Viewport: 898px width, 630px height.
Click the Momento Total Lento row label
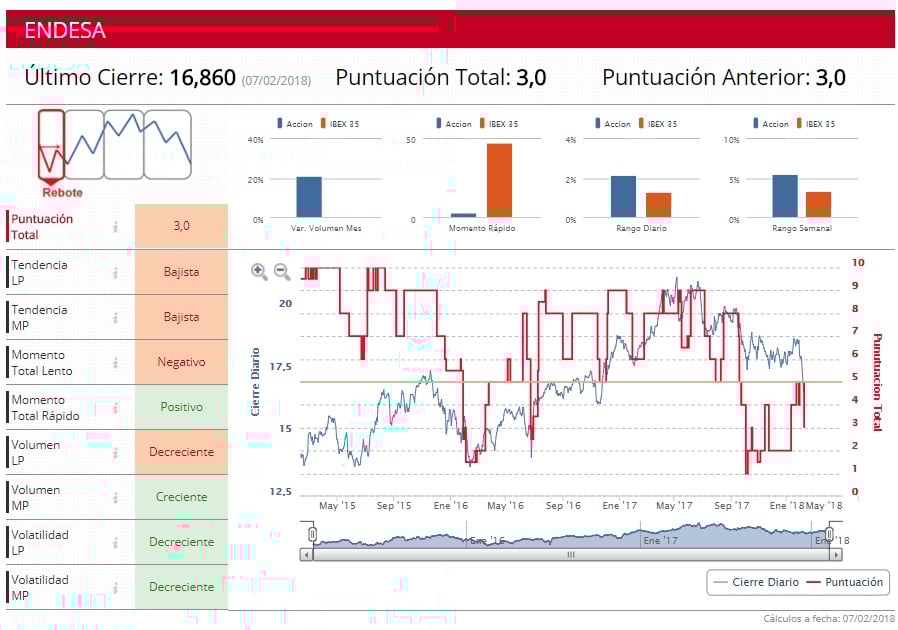[x=42, y=363]
